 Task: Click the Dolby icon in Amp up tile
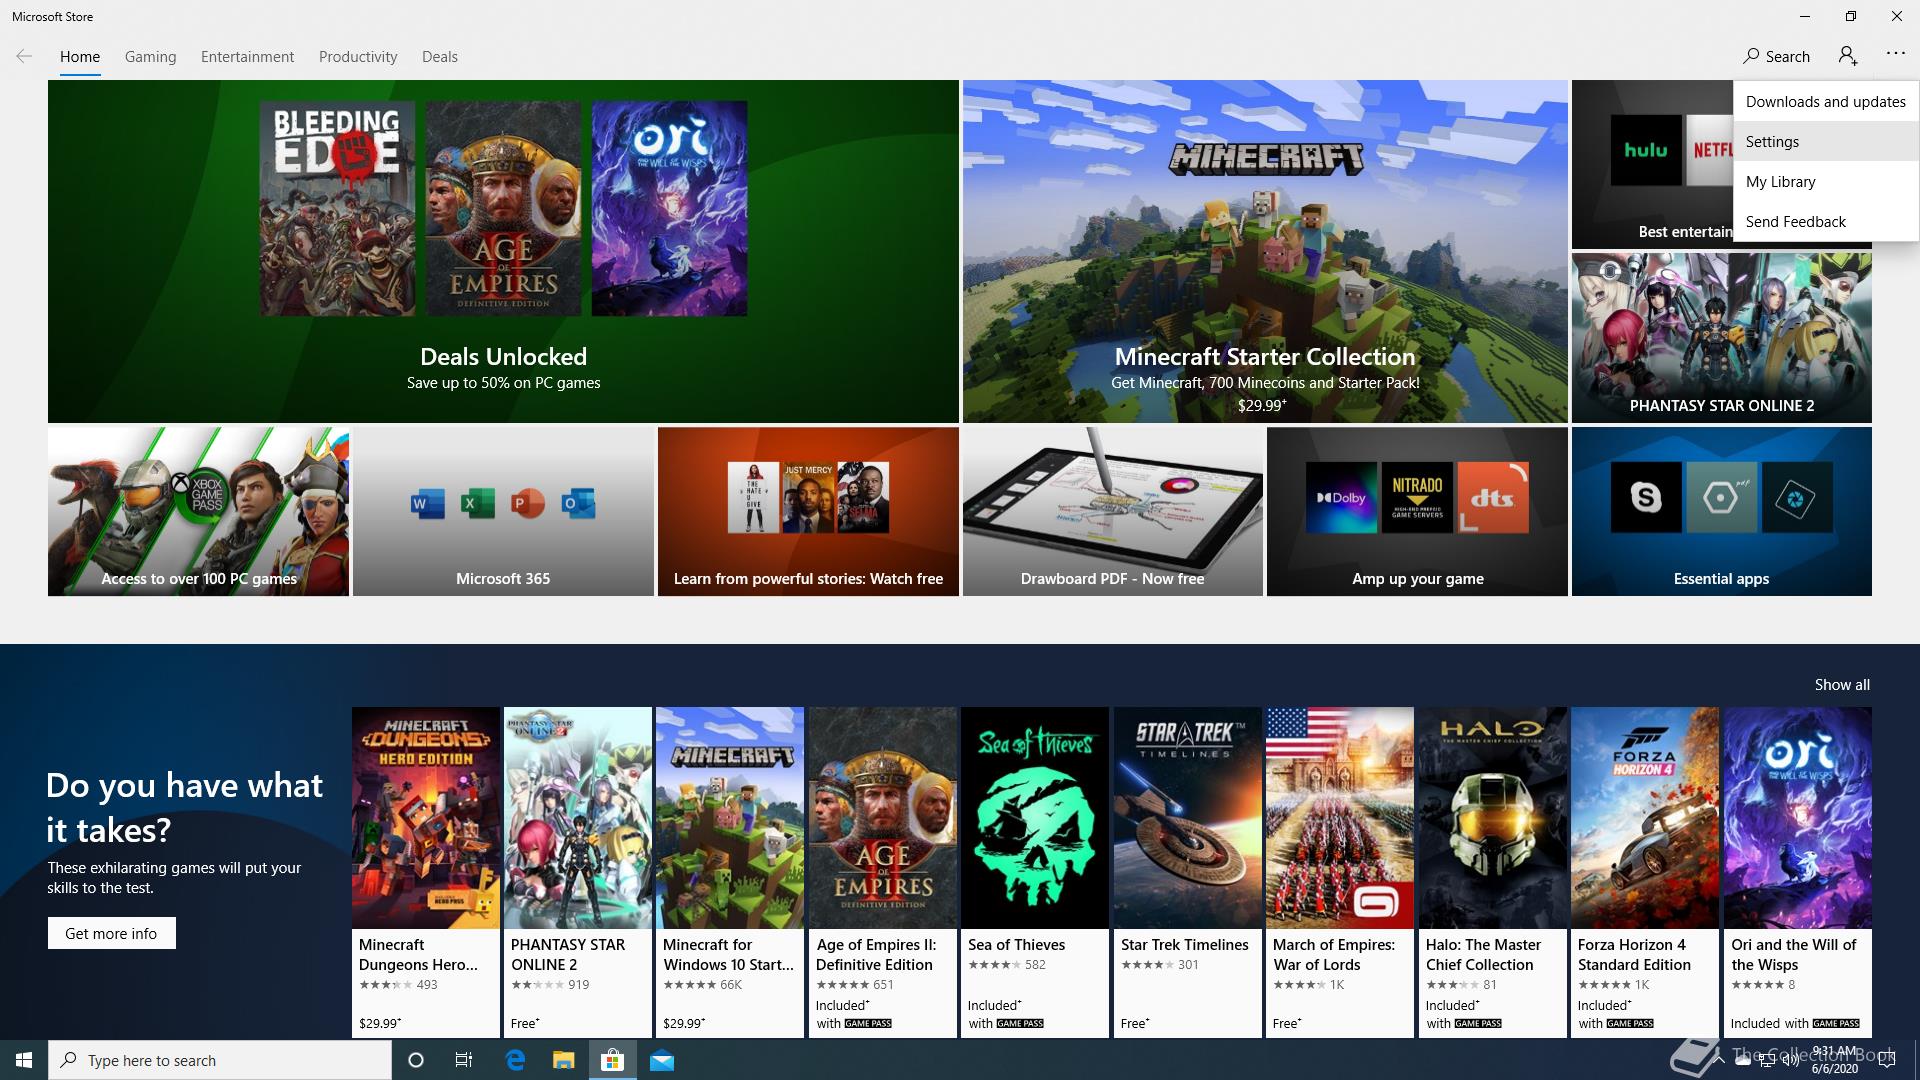1341,497
